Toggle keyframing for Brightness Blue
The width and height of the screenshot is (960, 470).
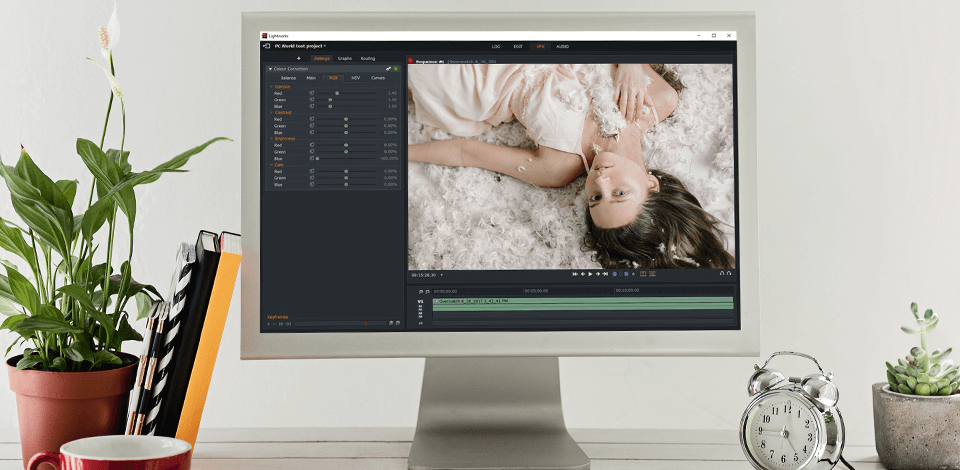click(312, 159)
